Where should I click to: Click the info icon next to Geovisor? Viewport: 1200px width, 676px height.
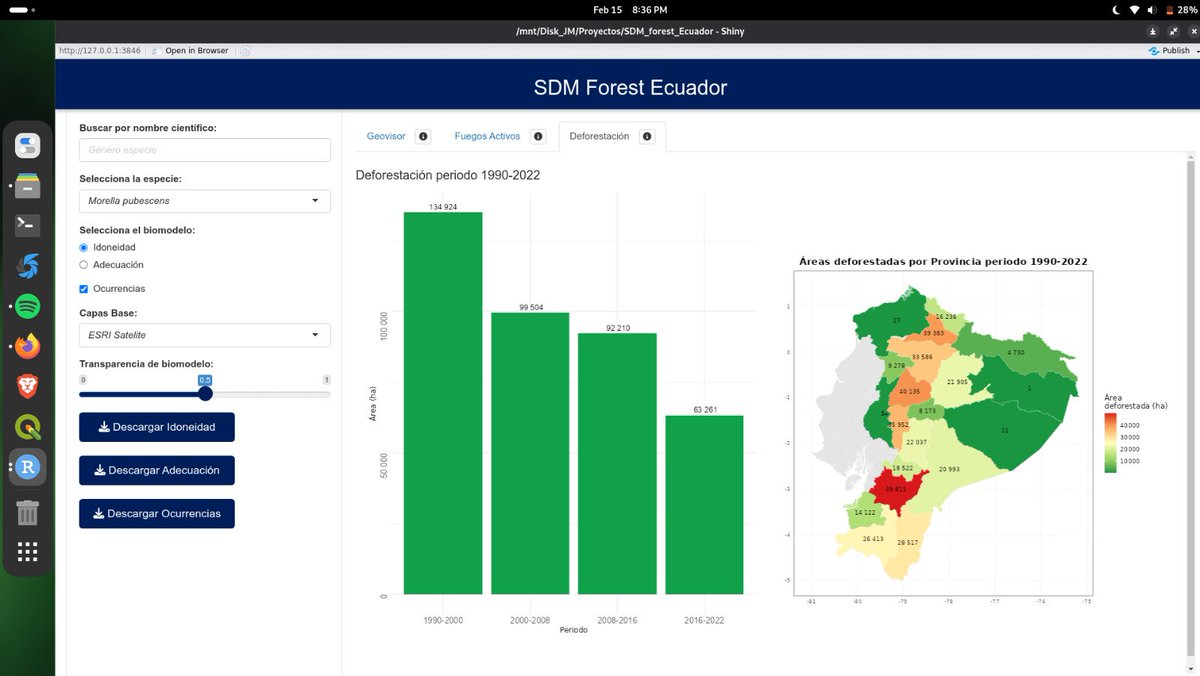(422, 136)
